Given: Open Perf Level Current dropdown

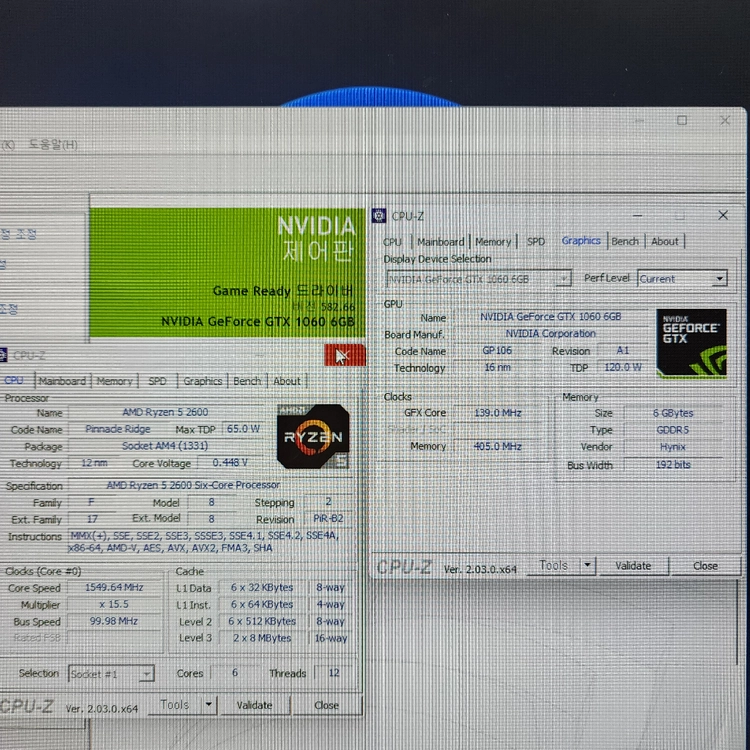Looking at the screenshot, I should tap(682, 278).
